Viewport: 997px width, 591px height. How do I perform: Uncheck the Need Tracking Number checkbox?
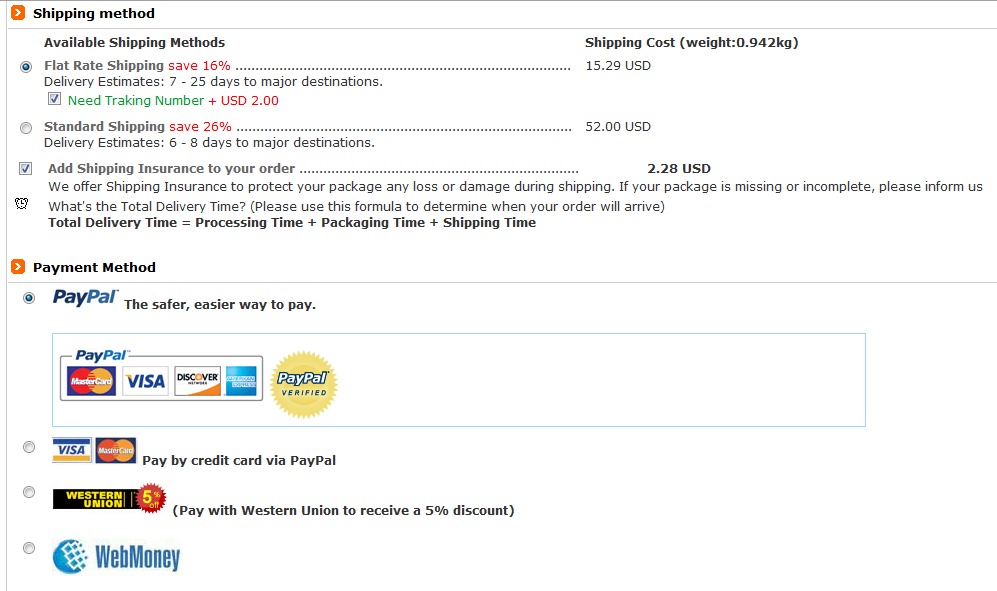55,98
